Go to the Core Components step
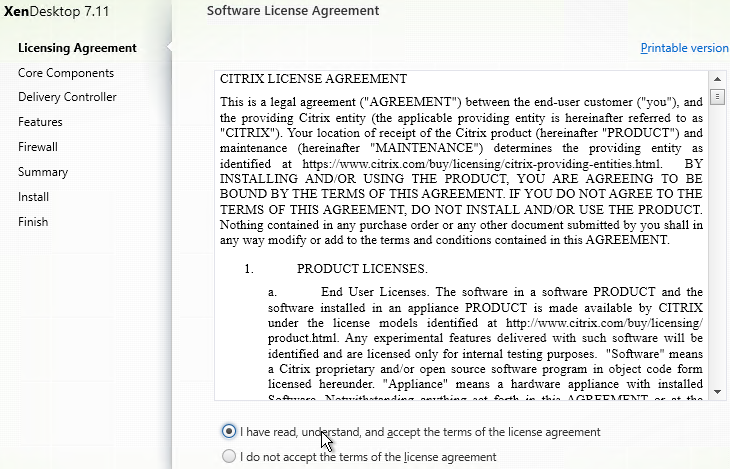Viewport: 730px width, 469px height. 66,73
